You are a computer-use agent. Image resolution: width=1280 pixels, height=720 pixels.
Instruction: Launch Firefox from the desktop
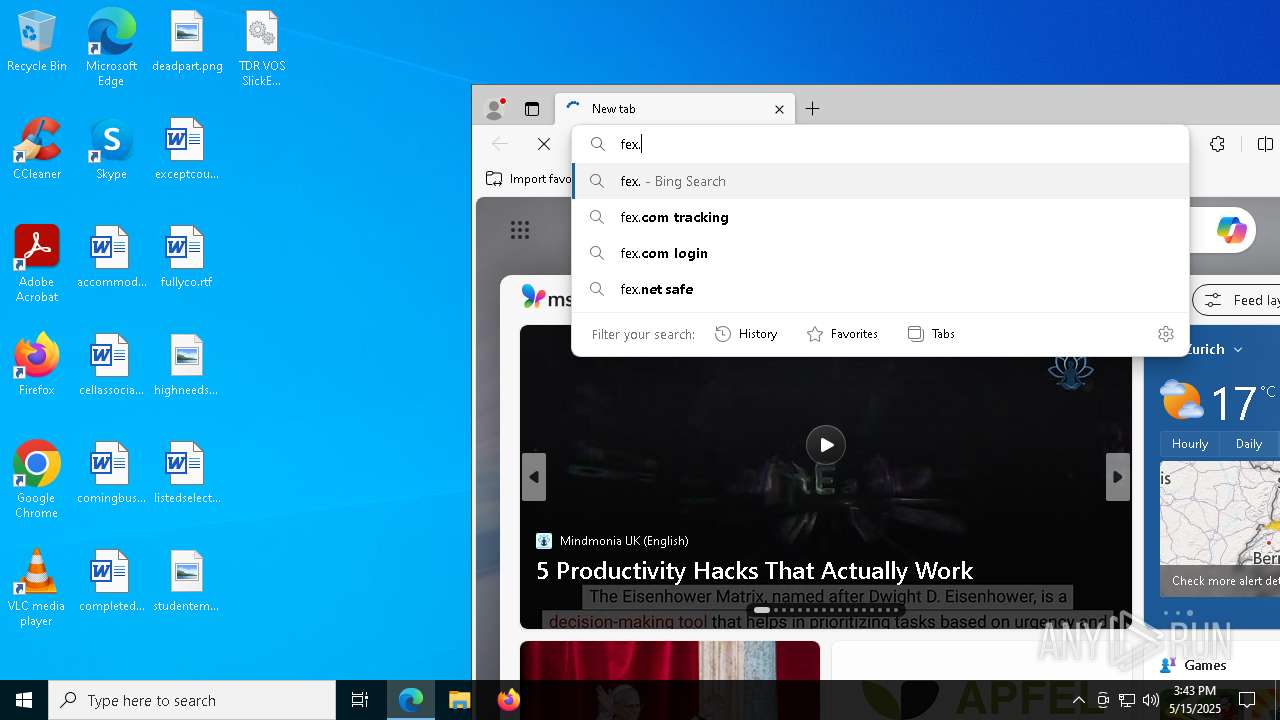(x=37, y=366)
